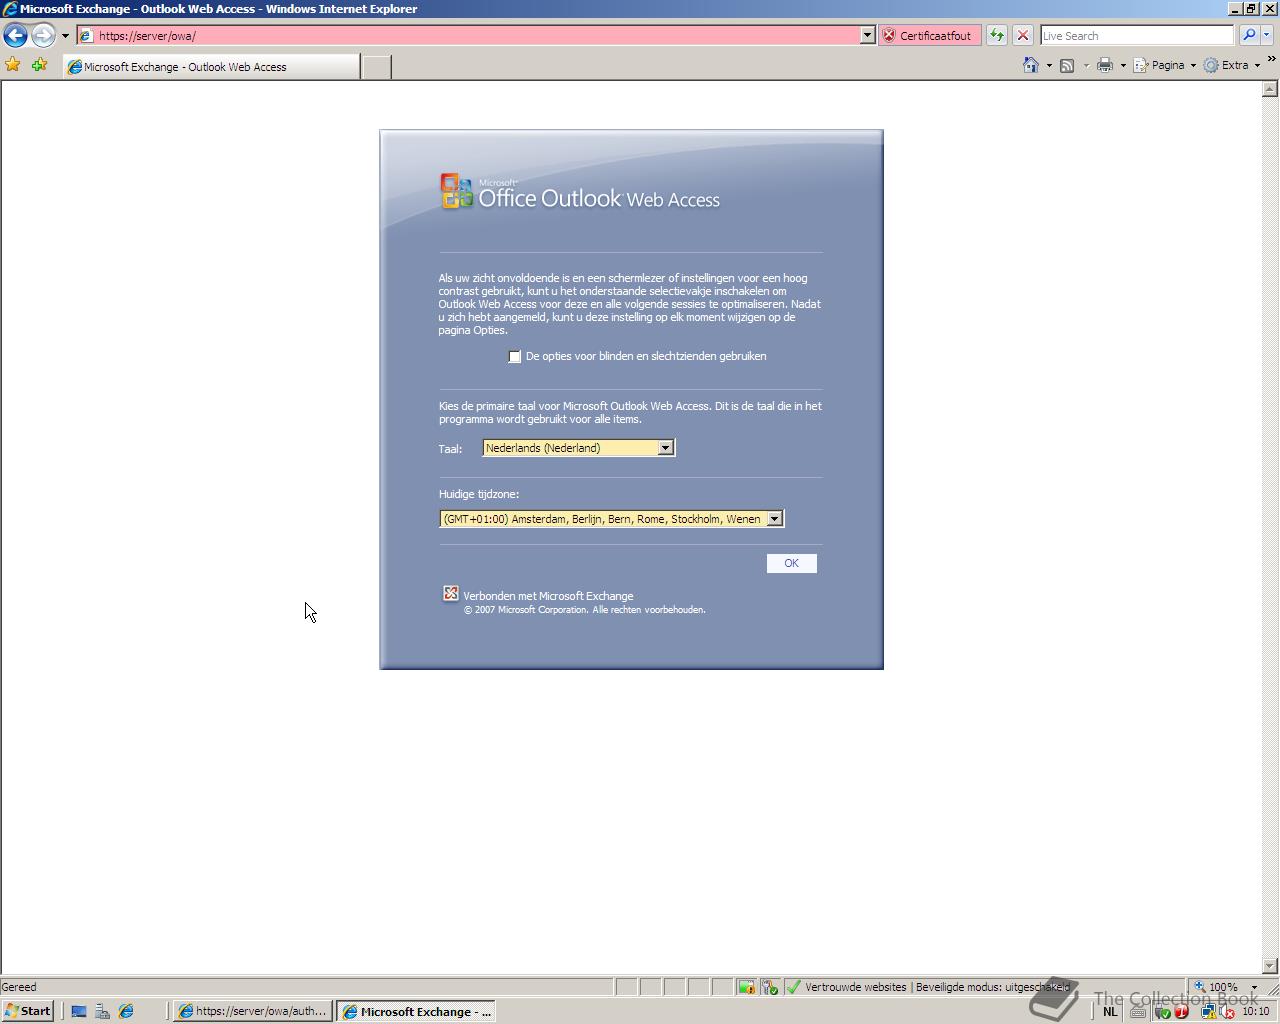Start search with the magnifier icon

tap(1248, 35)
